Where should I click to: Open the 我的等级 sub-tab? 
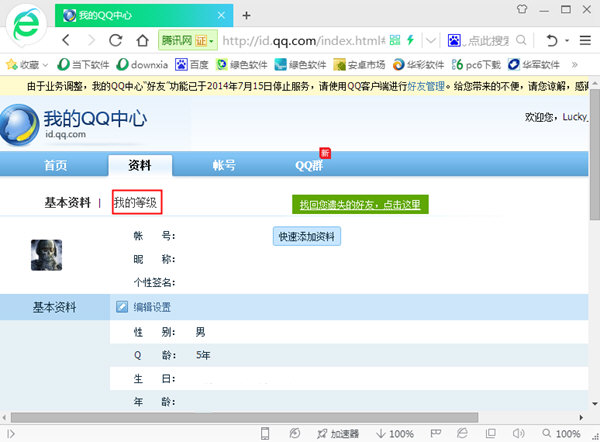point(136,202)
